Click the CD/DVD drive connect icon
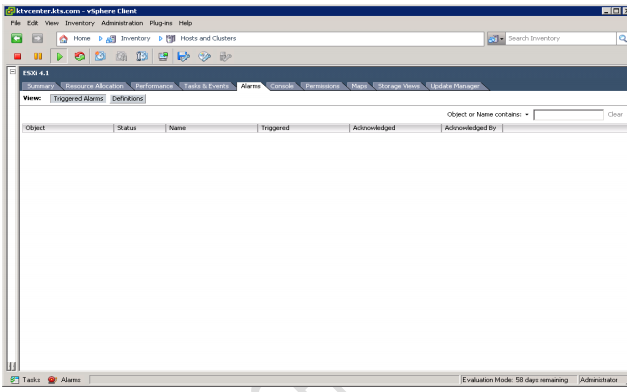This screenshot has height=392, width=633. [x=204, y=57]
